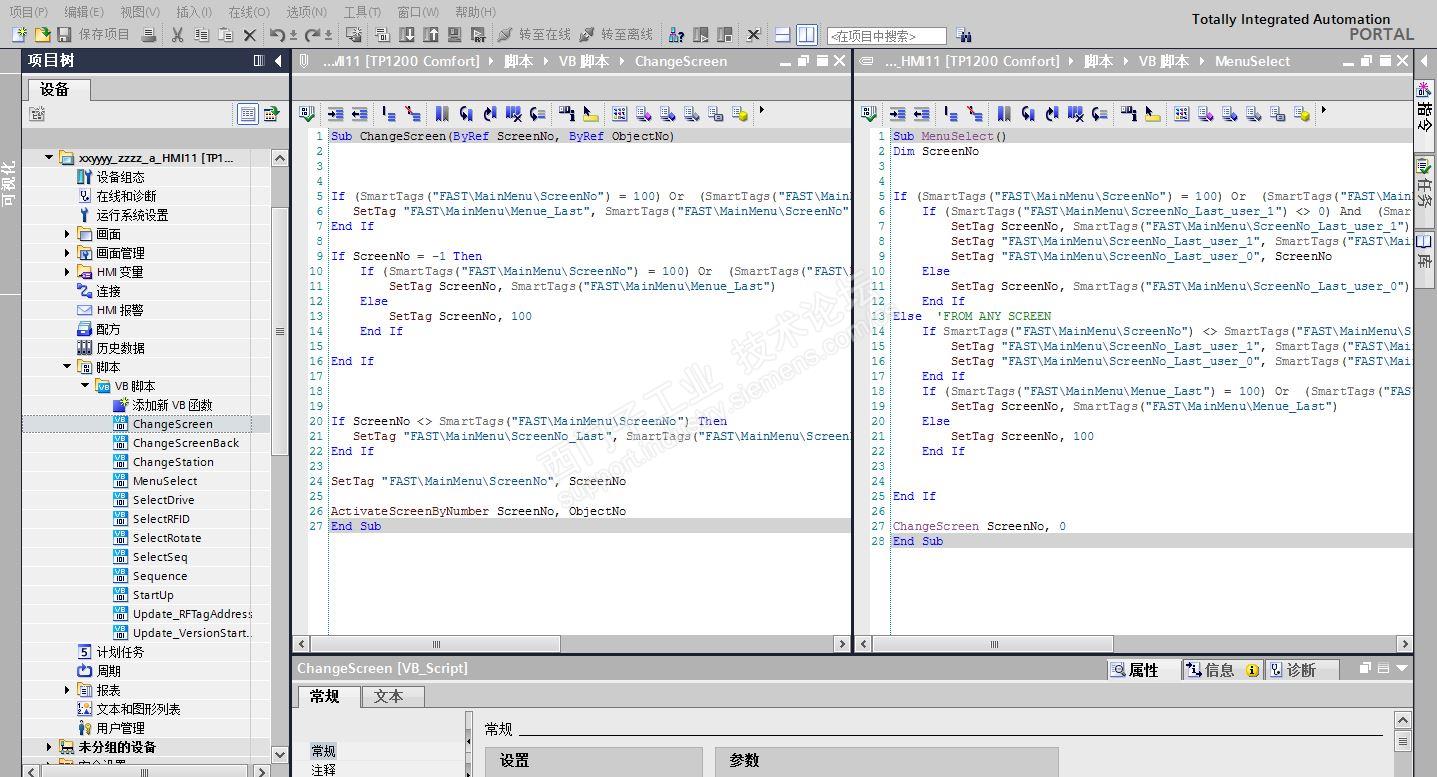The image size is (1437, 777).
Task: Click the Cut scissors icon
Action: pyautogui.click(x=177, y=35)
